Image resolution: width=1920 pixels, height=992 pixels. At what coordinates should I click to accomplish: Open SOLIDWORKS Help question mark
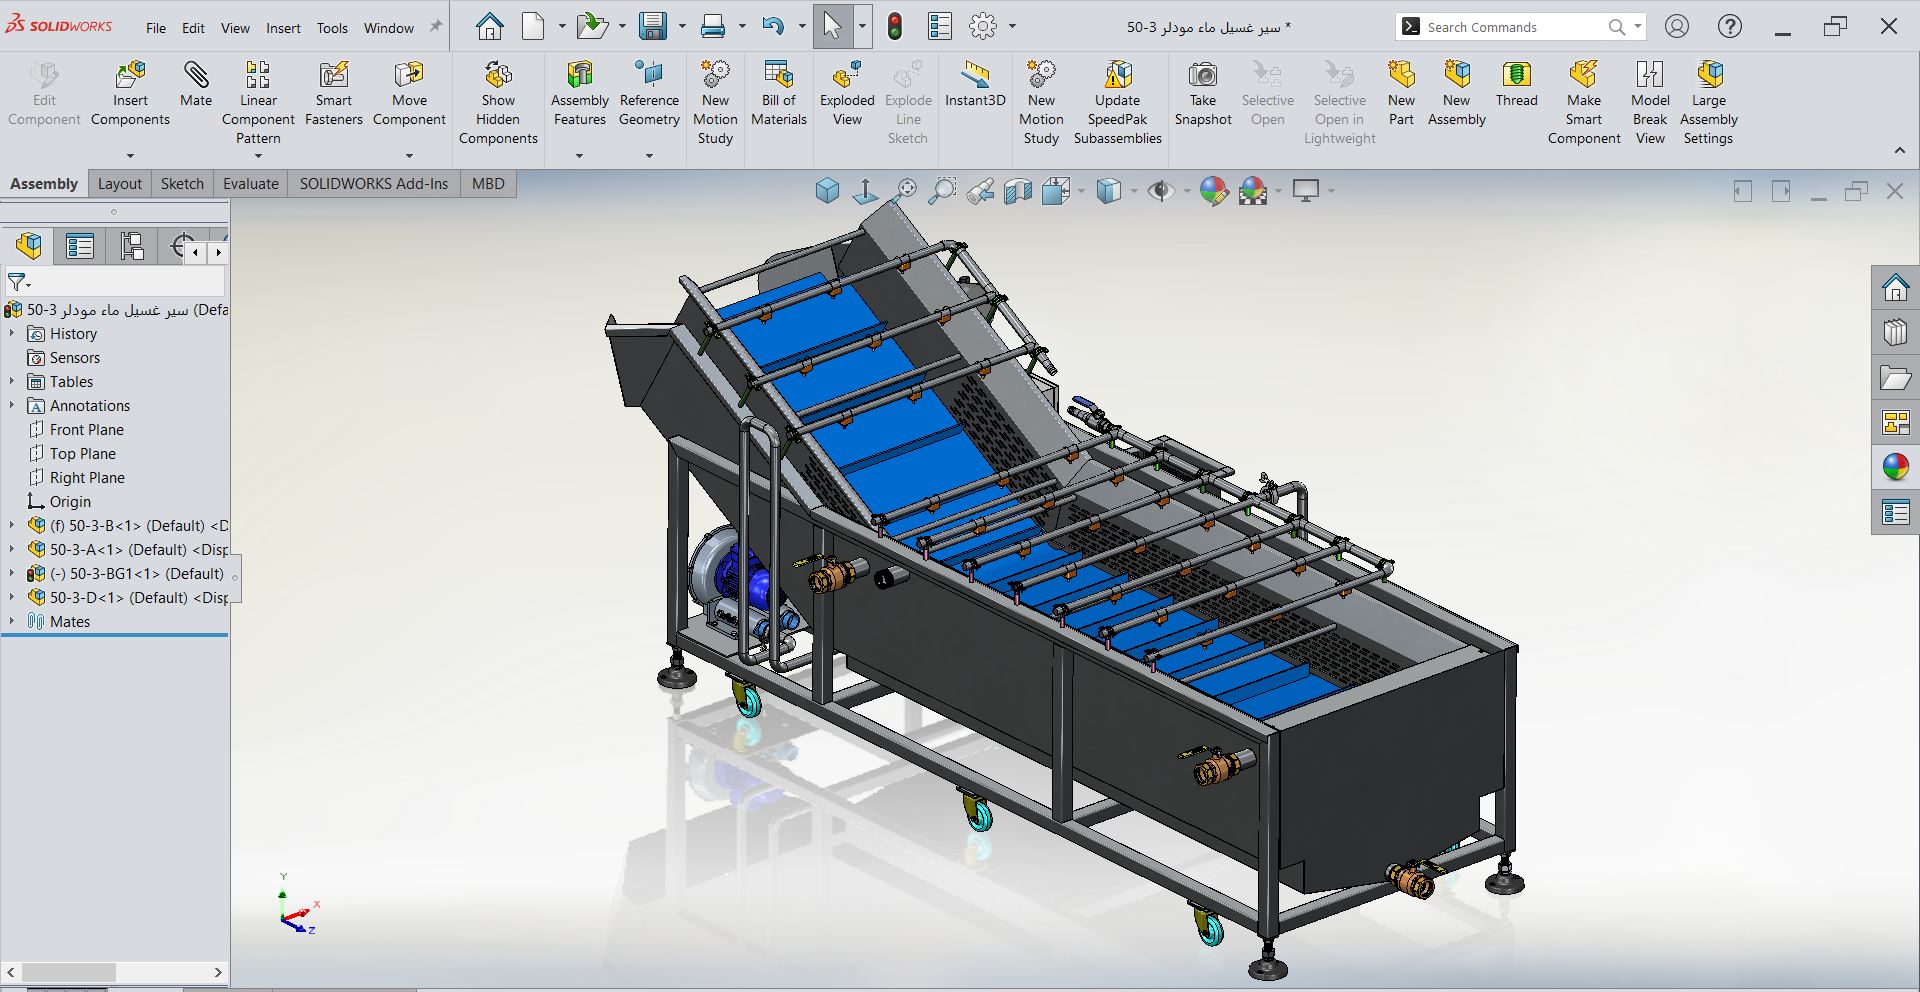tap(1729, 26)
